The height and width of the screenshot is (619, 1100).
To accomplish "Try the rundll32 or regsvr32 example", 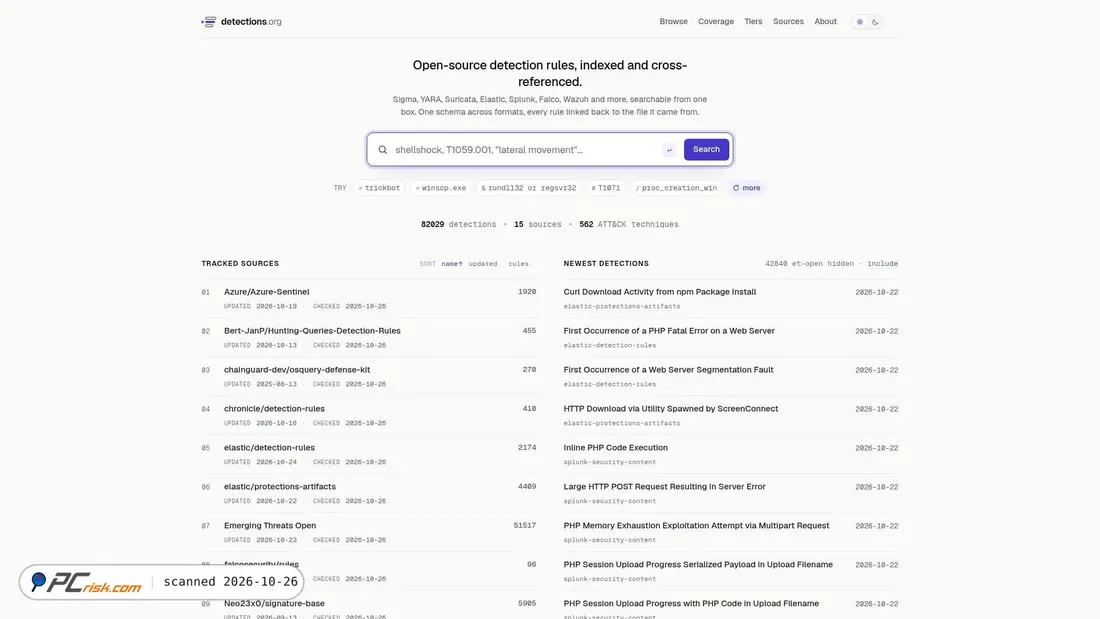I will [529, 188].
